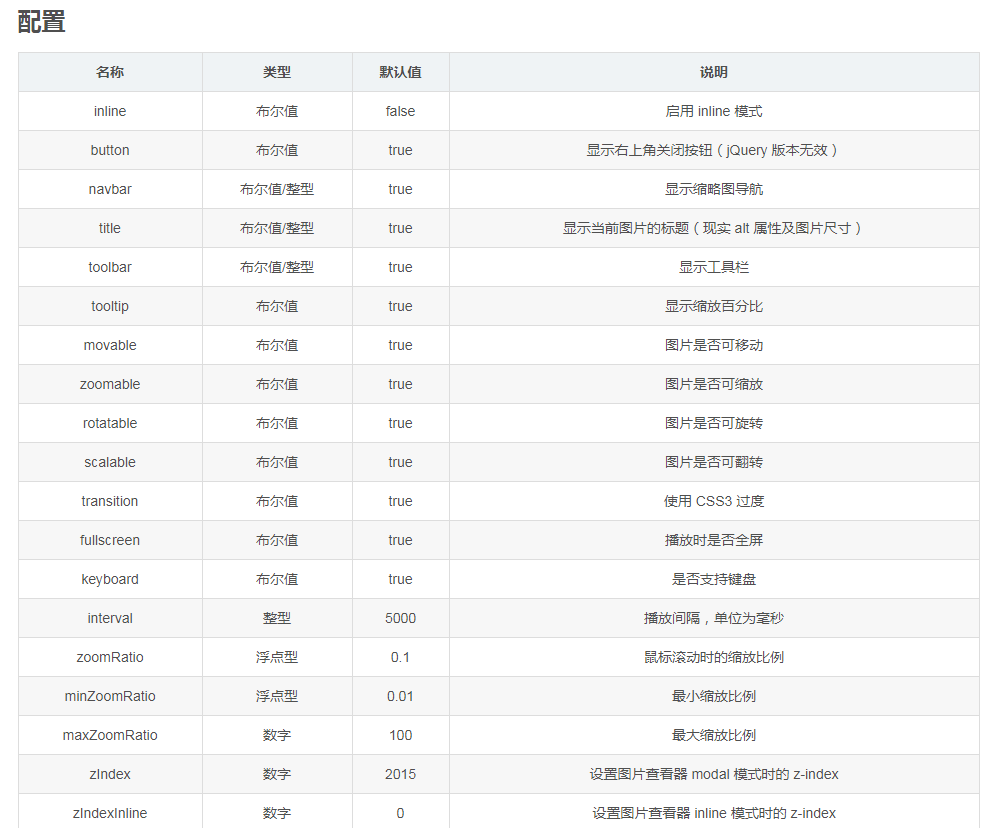The height and width of the screenshot is (828, 995).
Task: Click the scalable option name
Action: point(110,463)
